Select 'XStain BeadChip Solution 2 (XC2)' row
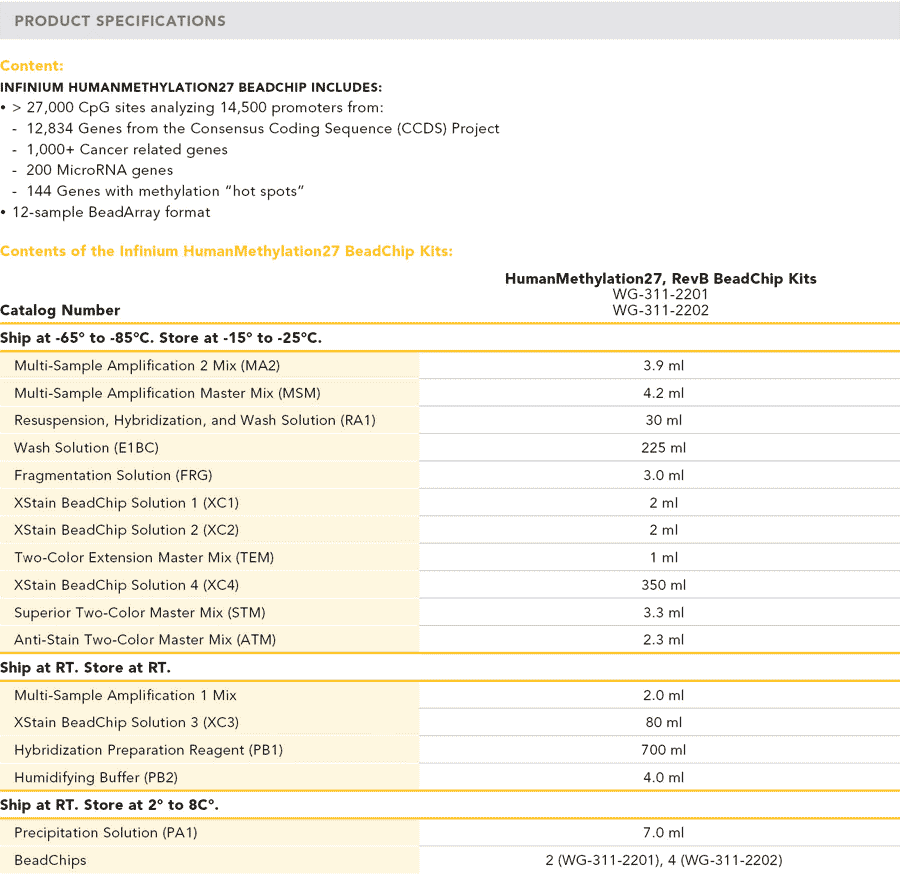This screenshot has width=900, height=890. pos(450,530)
